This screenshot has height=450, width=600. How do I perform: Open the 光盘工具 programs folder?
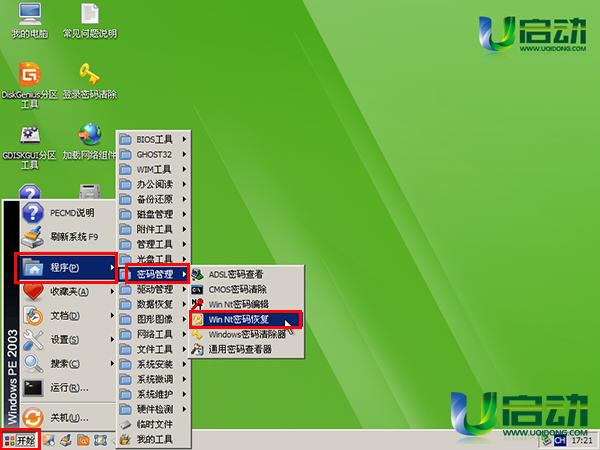pyautogui.click(x=153, y=258)
